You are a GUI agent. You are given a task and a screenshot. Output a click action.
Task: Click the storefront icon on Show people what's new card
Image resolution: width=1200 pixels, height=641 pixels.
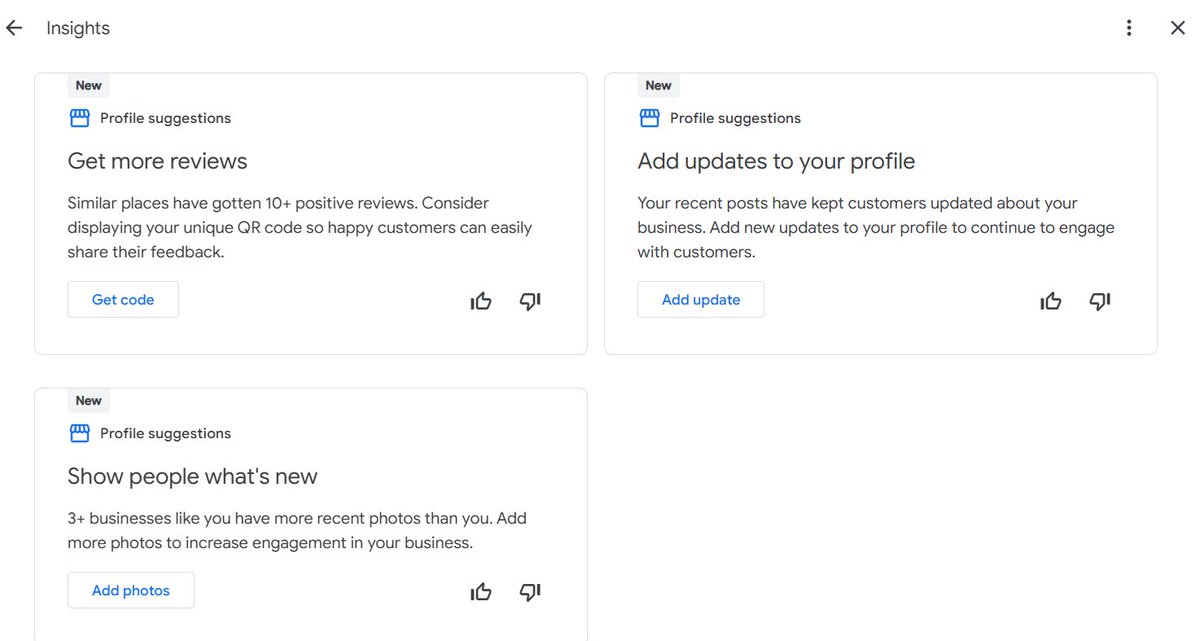pyautogui.click(x=79, y=433)
